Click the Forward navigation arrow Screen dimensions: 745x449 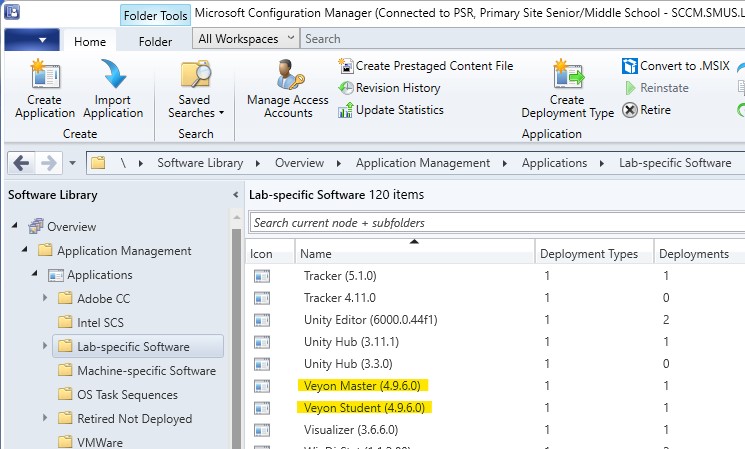pyautogui.click(x=48, y=163)
